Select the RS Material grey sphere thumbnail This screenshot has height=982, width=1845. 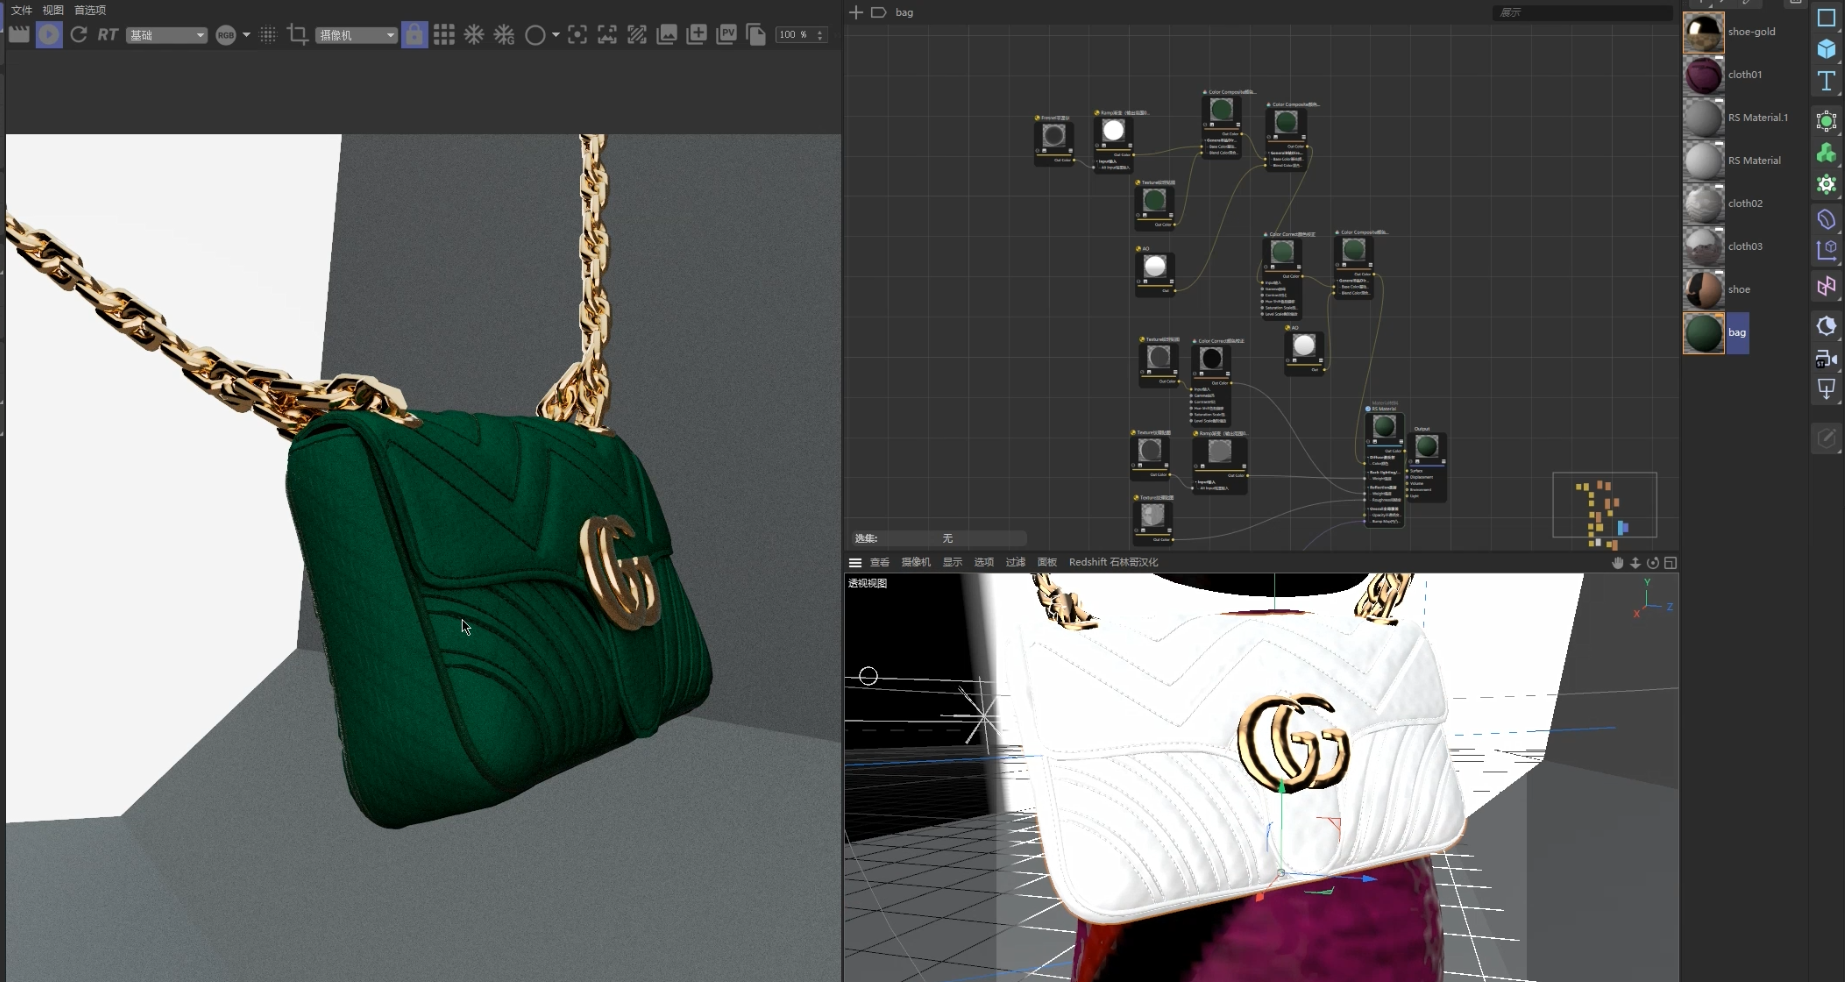tap(1704, 161)
